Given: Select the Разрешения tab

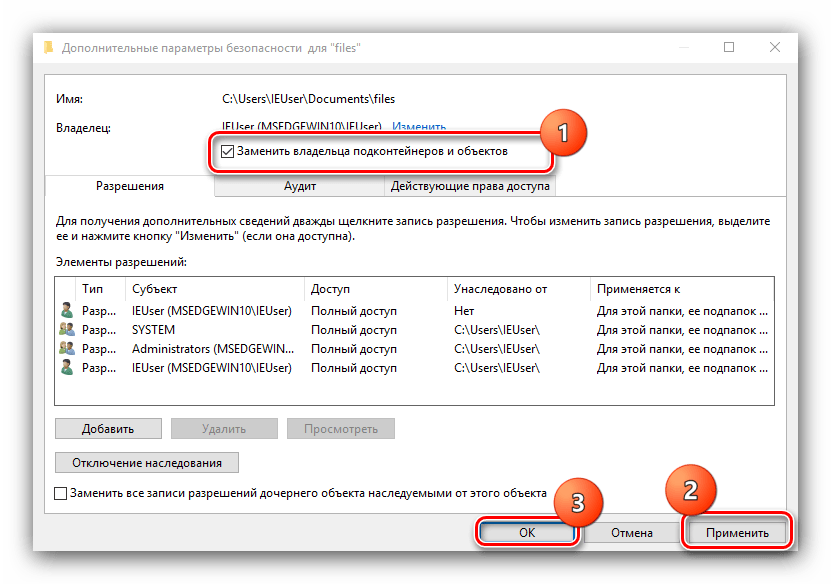Looking at the screenshot, I should [x=129, y=186].
